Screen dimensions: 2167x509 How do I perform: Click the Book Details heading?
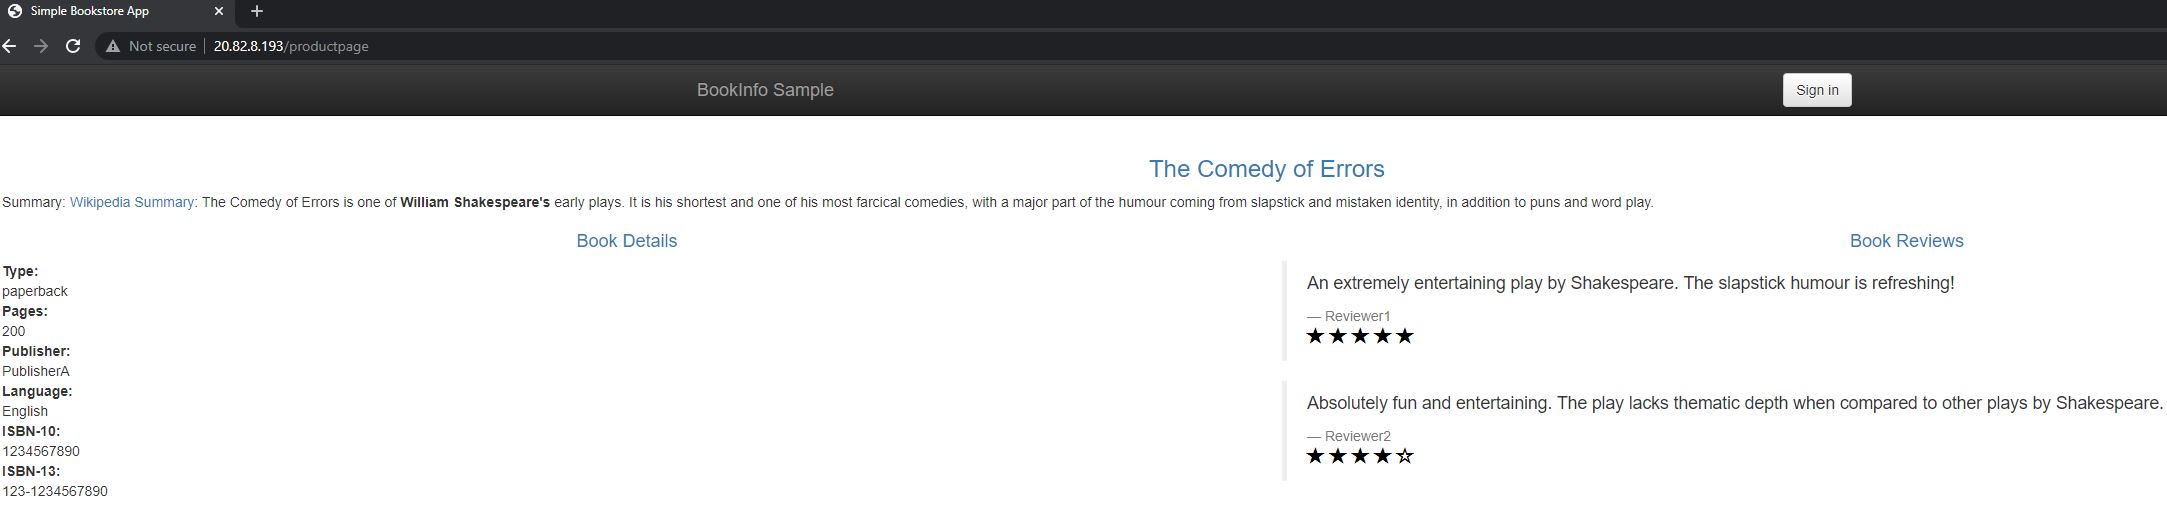[x=626, y=241]
